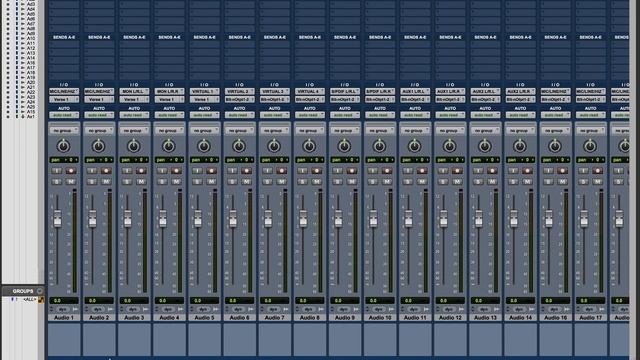Image resolution: width=640 pixels, height=360 pixels.
Task: Click the Audio 5 track name
Action: point(204,318)
